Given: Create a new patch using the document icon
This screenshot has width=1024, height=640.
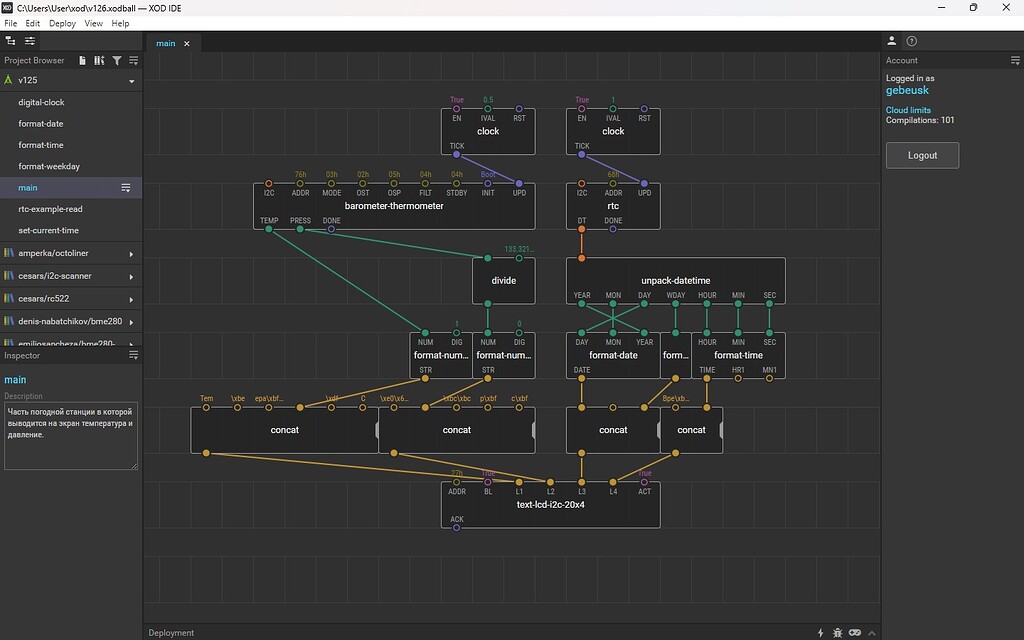Looking at the screenshot, I should click(x=82, y=60).
